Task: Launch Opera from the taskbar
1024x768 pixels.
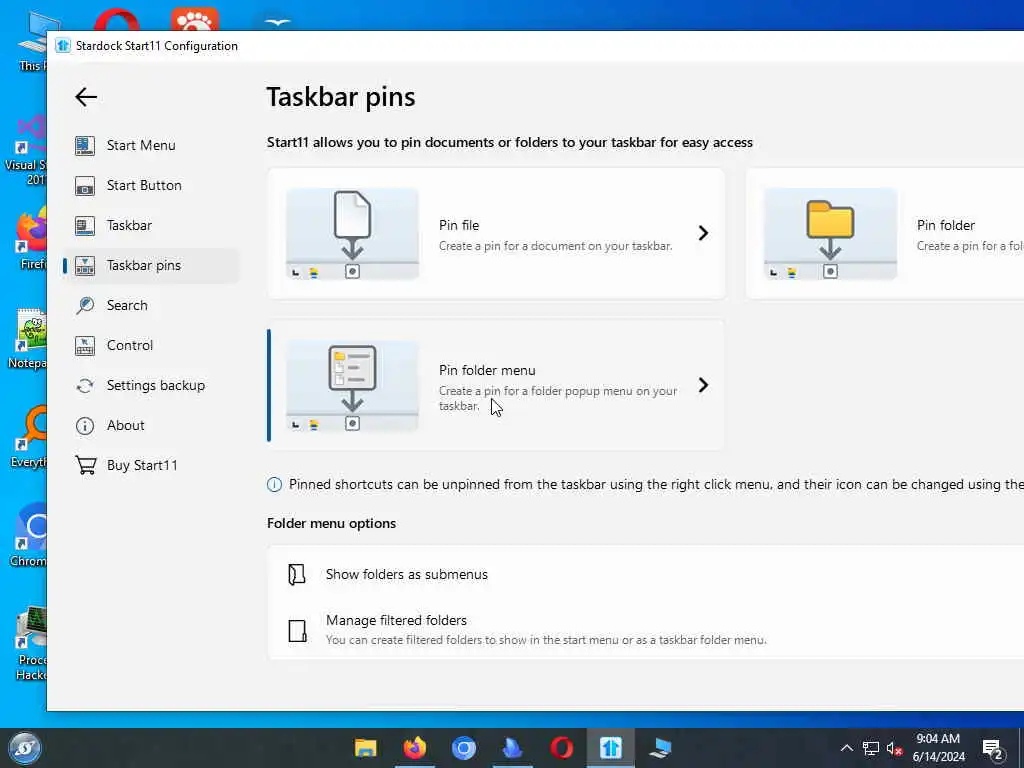Action: point(562,748)
